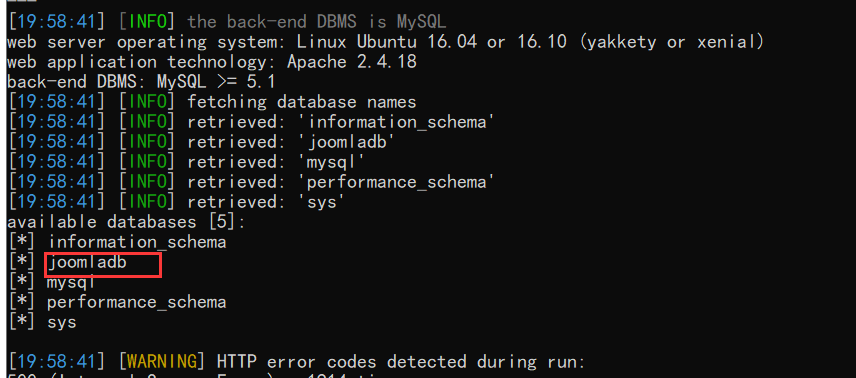The width and height of the screenshot is (856, 378).
Task: Click 'sys' in available databases list
Action: (x=62, y=322)
